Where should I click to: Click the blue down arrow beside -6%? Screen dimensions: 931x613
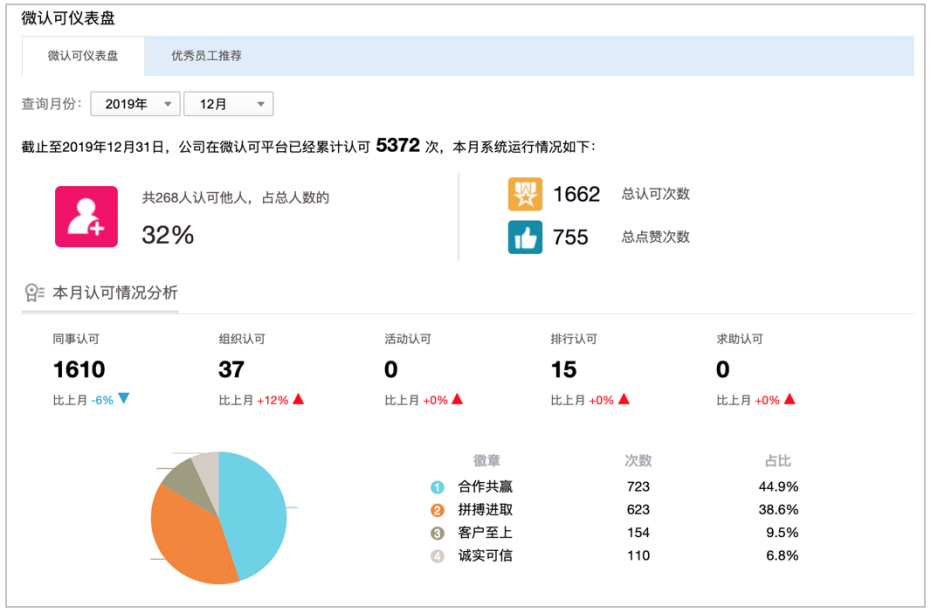124,399
